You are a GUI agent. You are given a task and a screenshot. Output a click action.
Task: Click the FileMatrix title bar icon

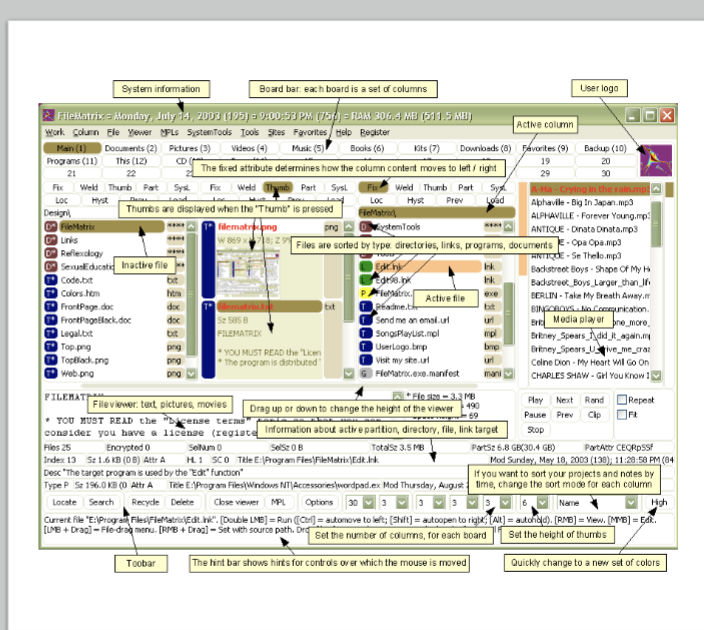click(x=48, y=116)
